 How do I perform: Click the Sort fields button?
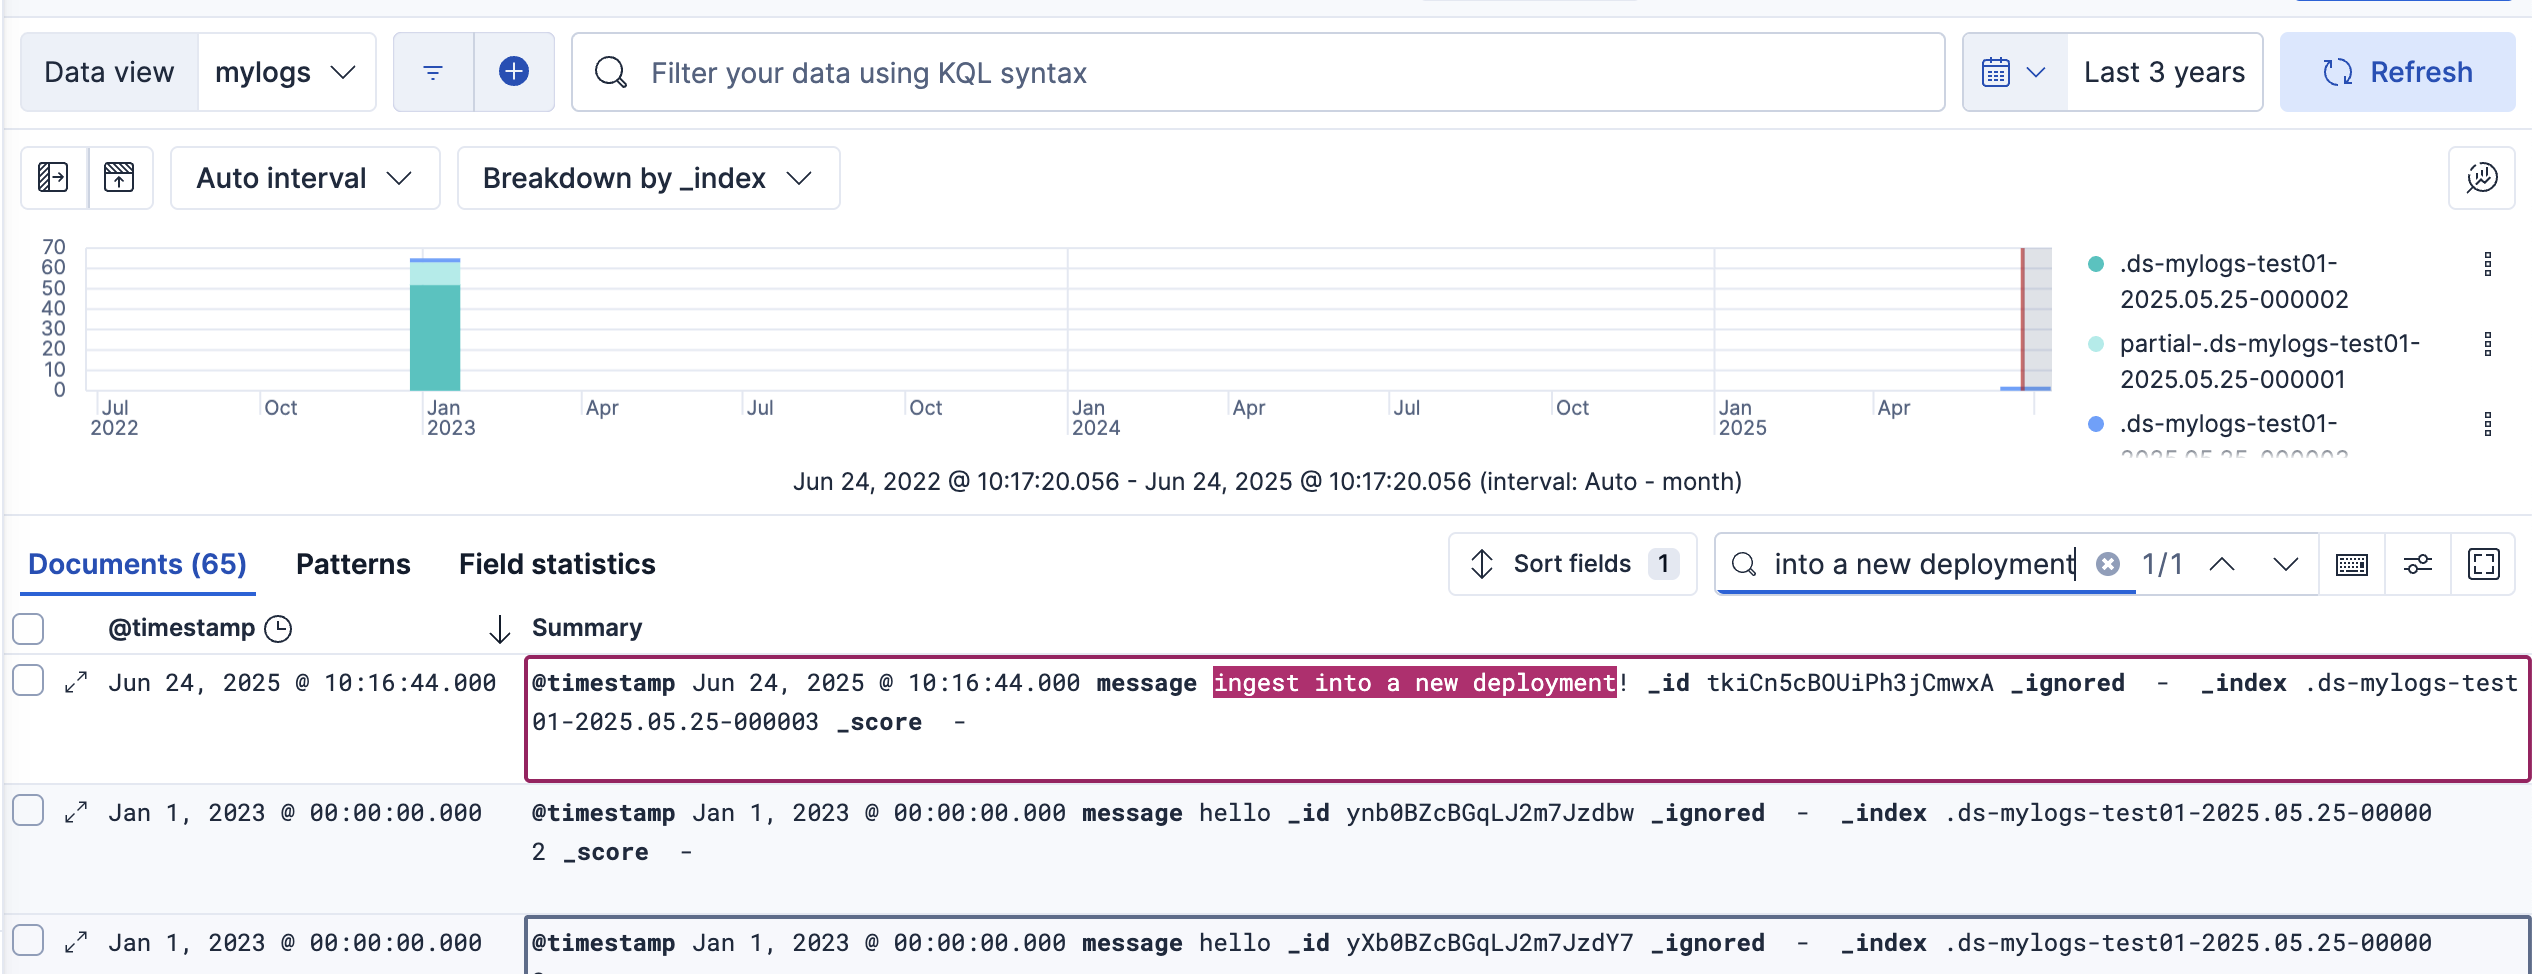[1573, 564]
